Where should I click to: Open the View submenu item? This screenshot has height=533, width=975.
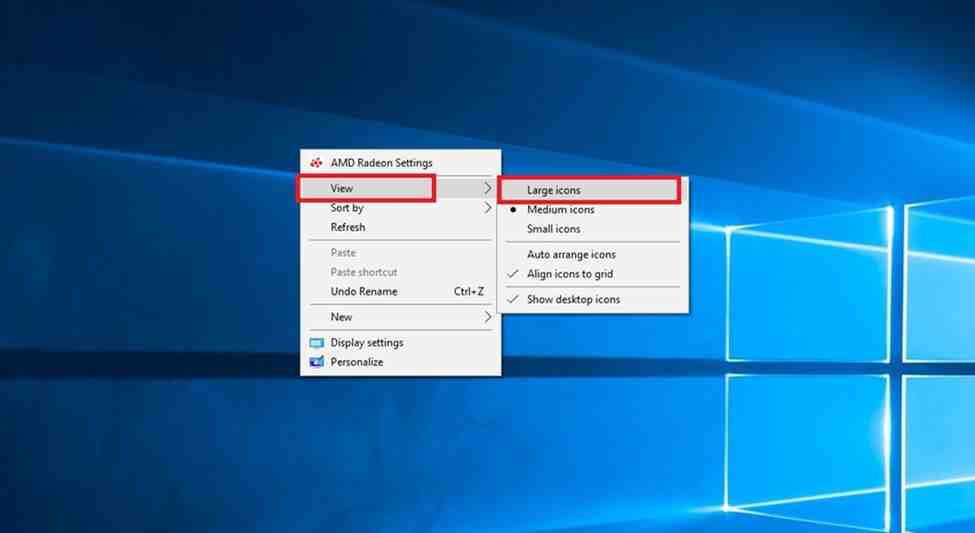pos(400,188)
